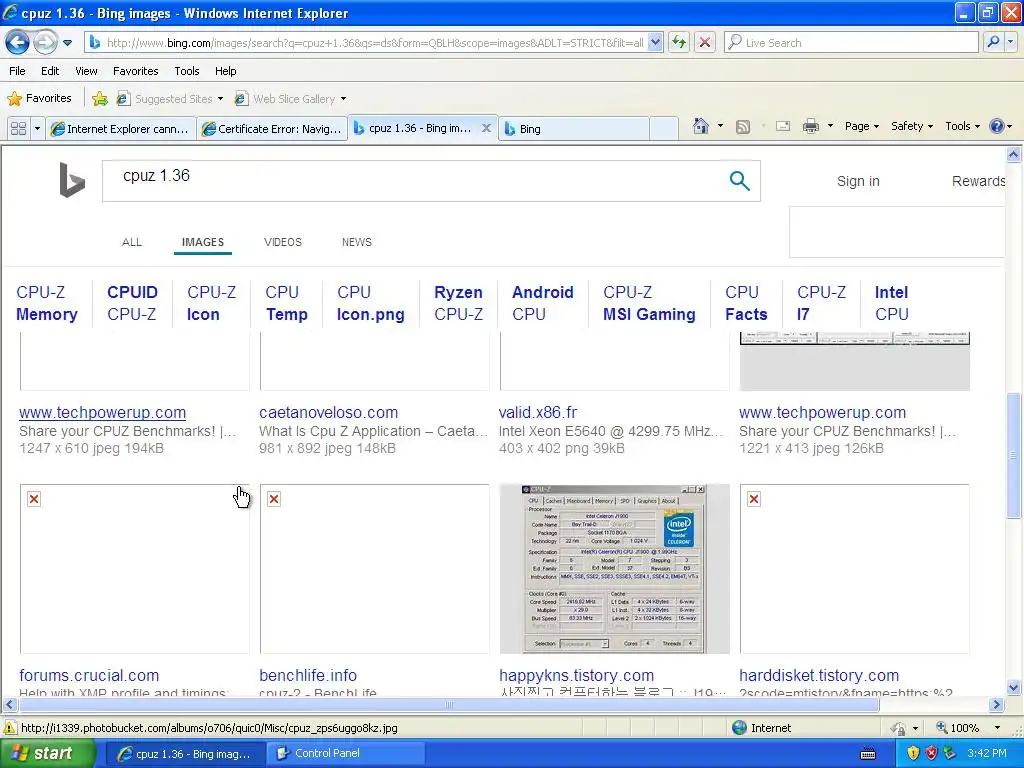Switch to the Bing tab

click(x=575, y=129)
